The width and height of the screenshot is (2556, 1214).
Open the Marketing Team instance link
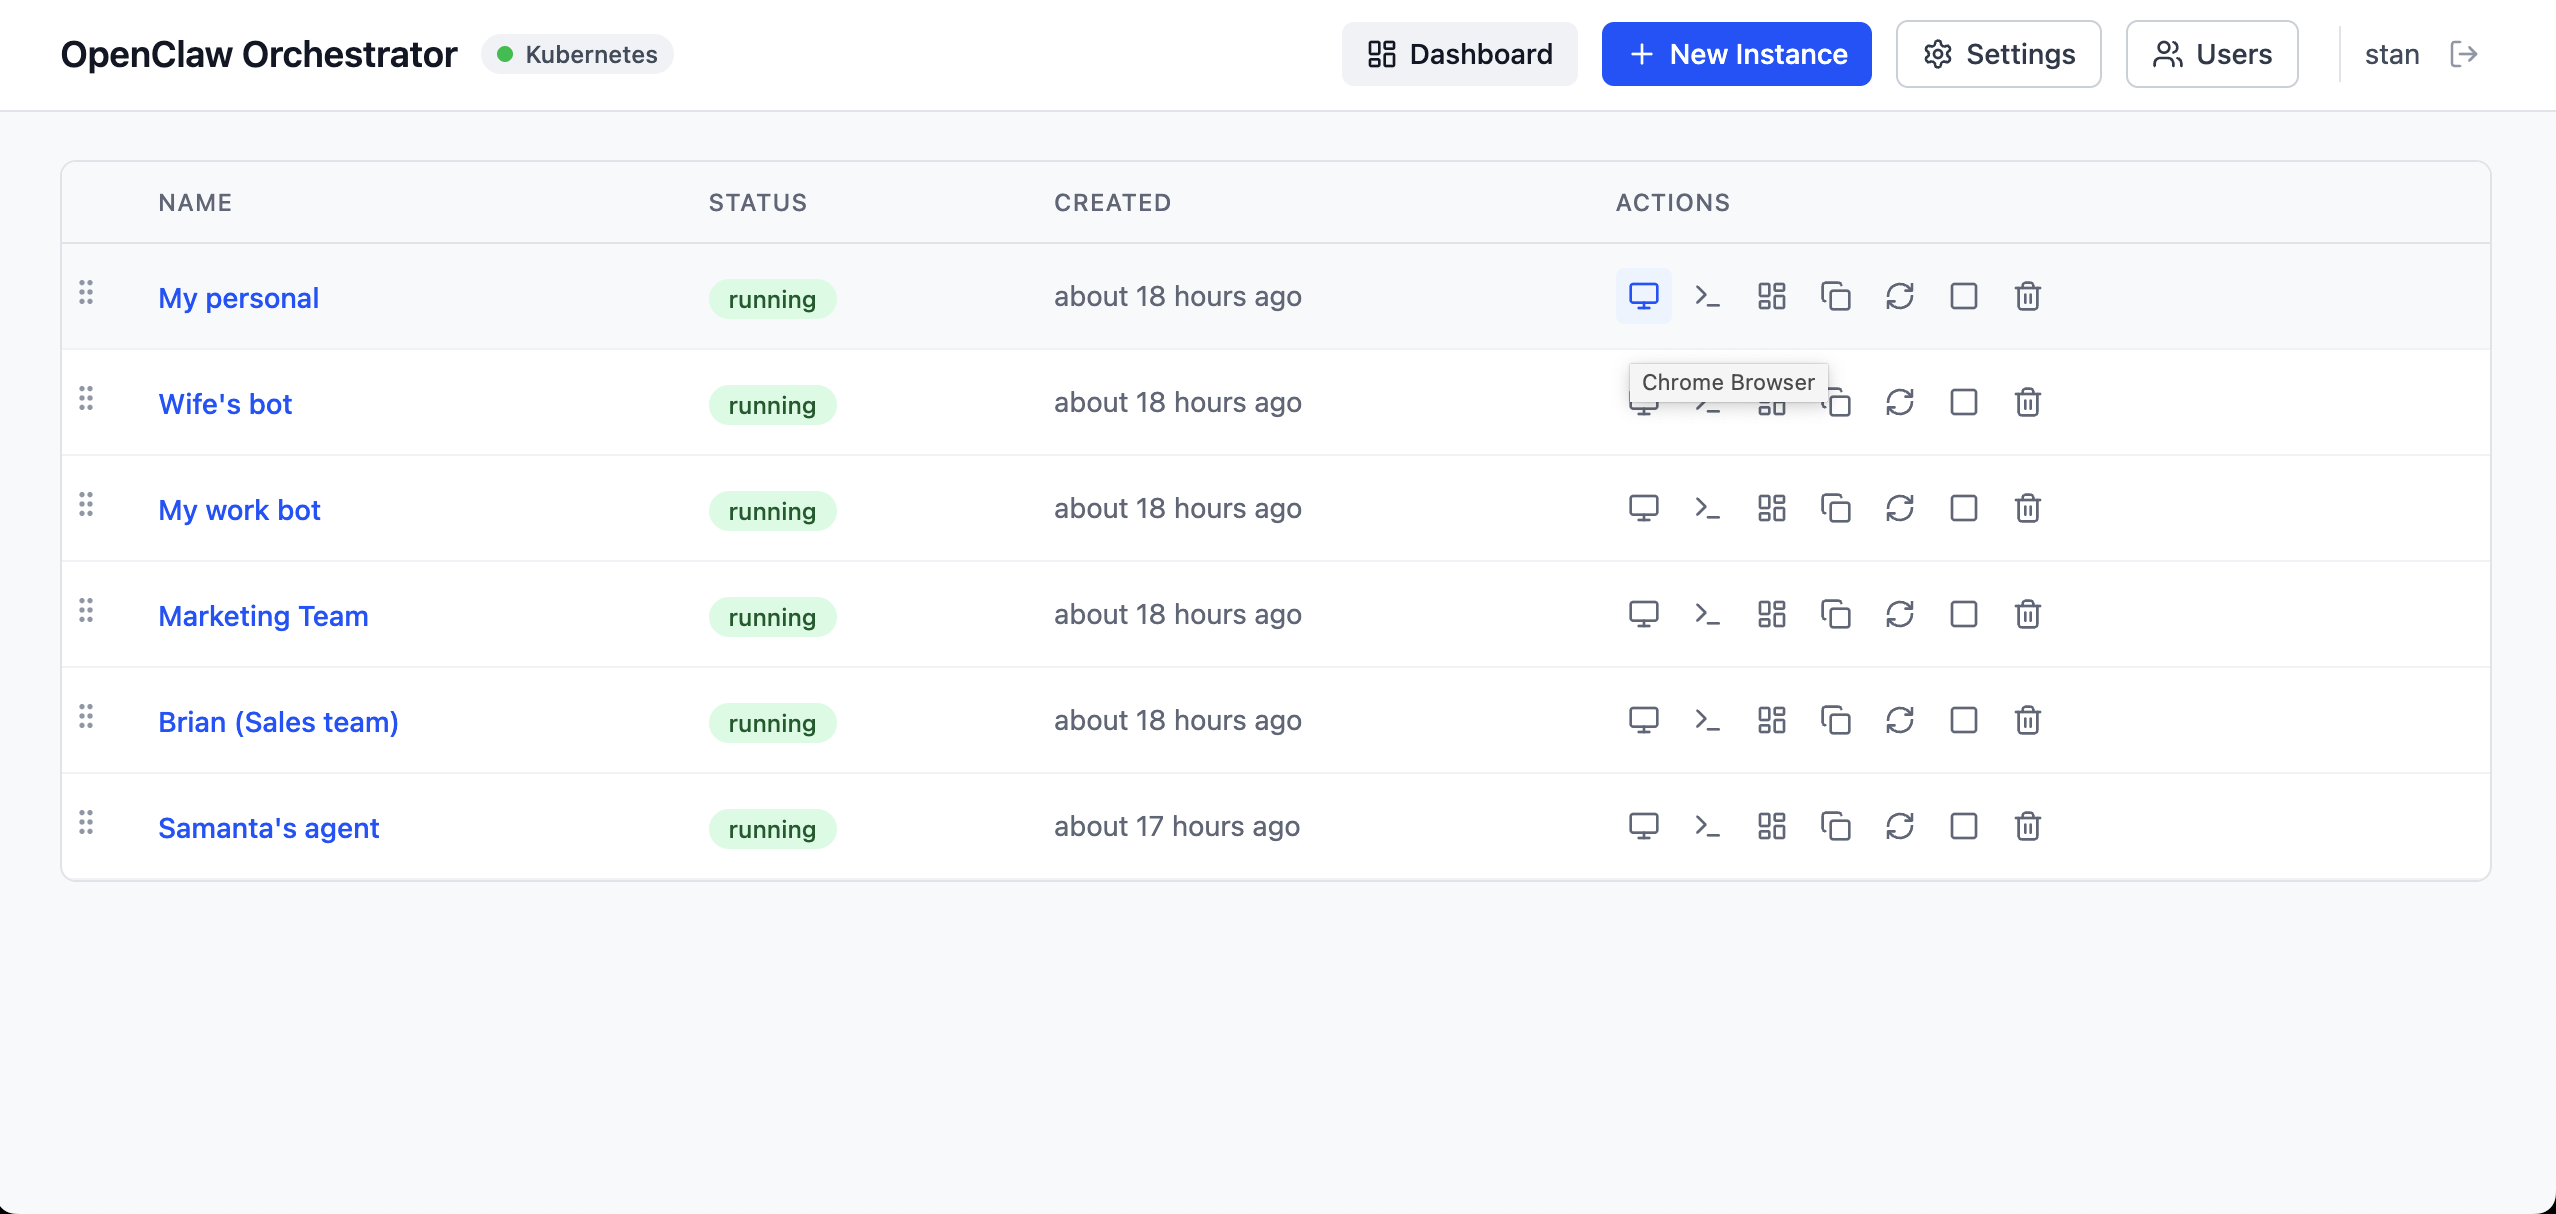coord(263,616)
